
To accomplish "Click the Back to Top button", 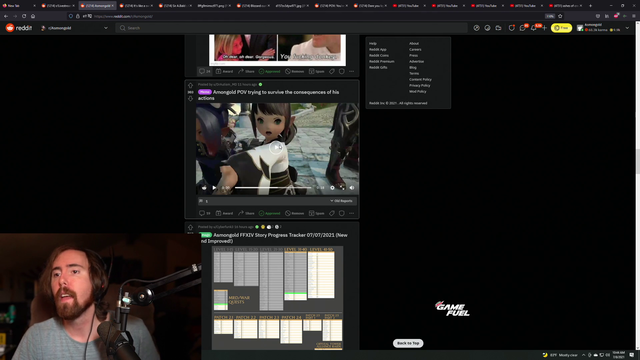I will [x=408, y=343].
